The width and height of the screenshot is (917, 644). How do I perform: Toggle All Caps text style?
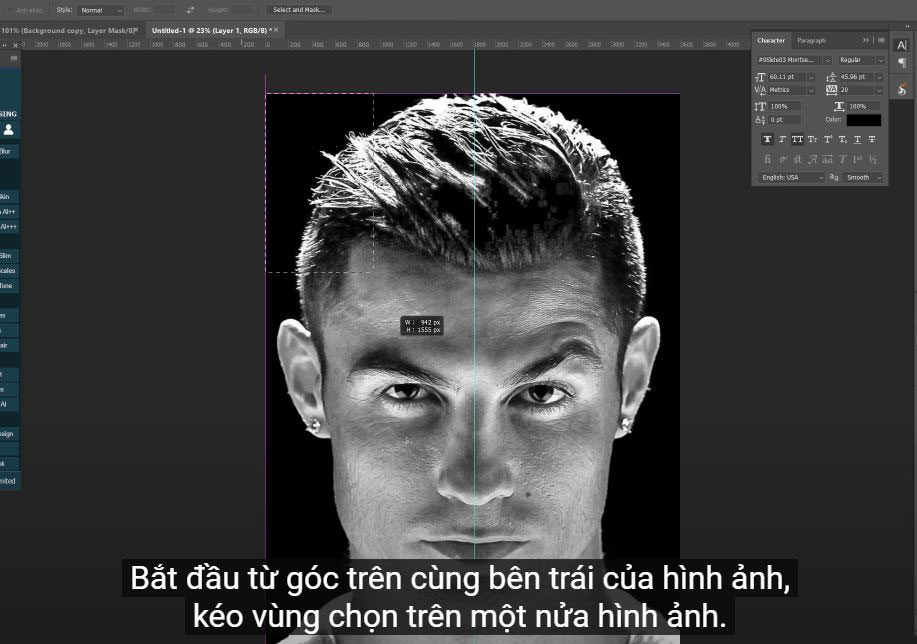797,139
